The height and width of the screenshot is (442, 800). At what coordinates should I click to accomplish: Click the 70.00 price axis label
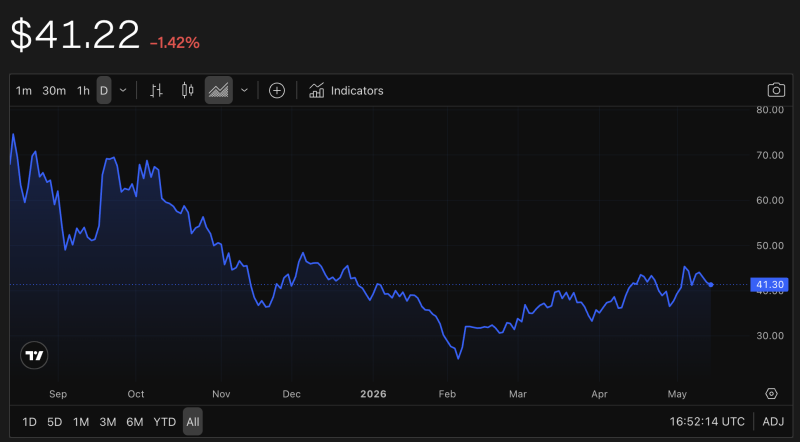(x=770, y=155)
